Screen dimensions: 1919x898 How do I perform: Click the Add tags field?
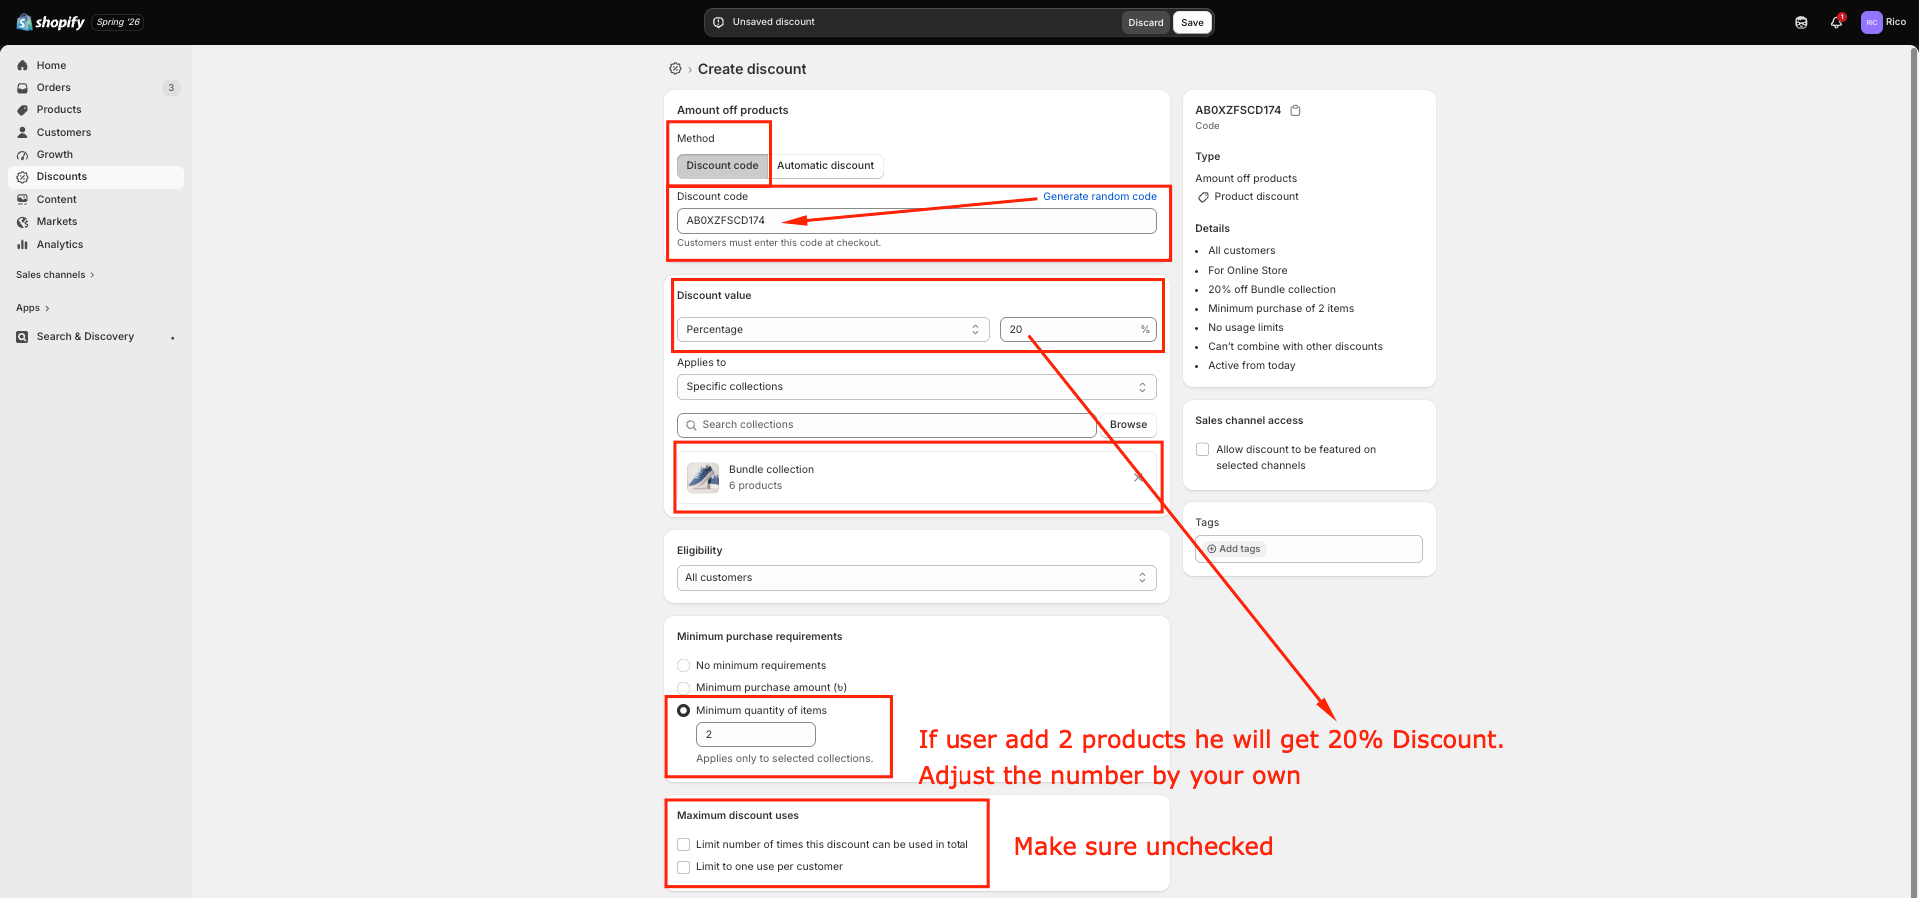click(1308, 549)
